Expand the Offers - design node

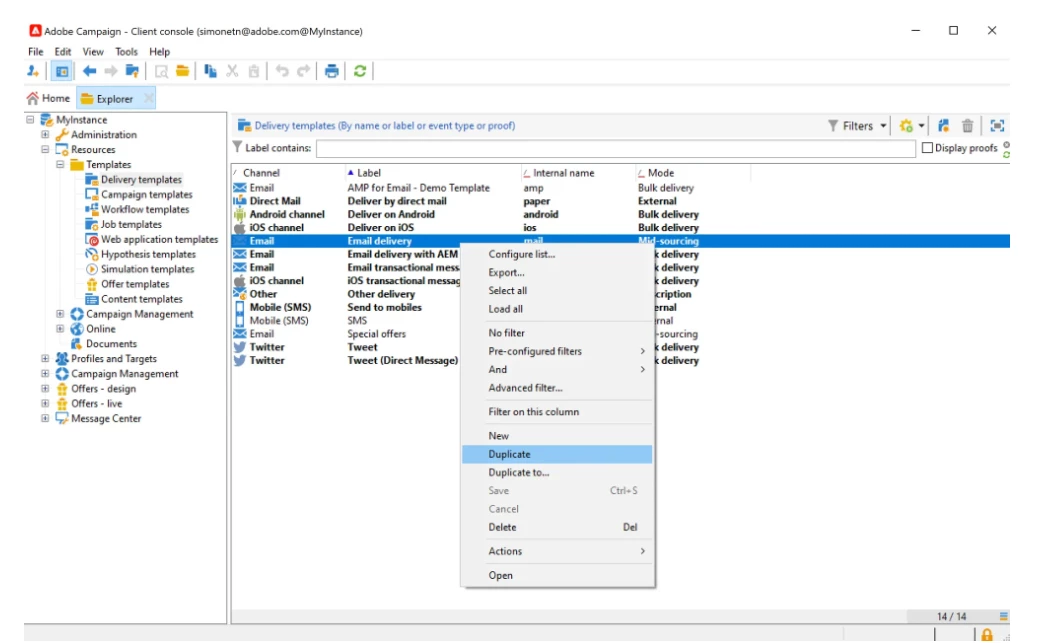tap(45, 388)
